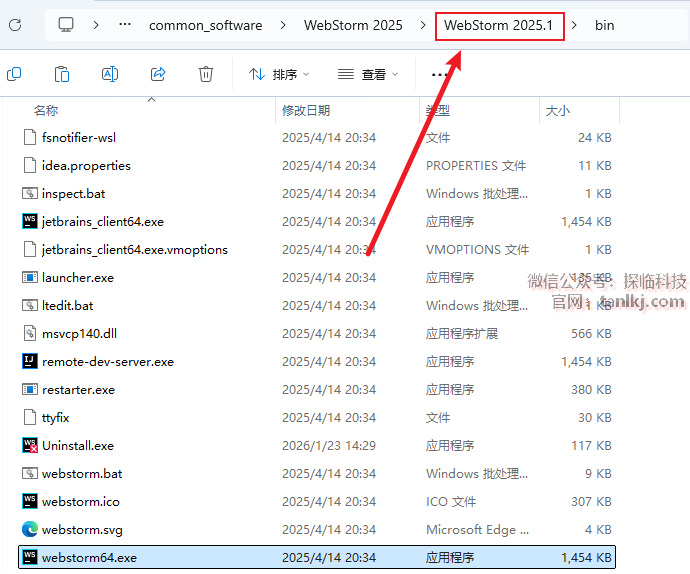Click the refresh icon in address bar
Screen dimensions: 690x574
15,25
